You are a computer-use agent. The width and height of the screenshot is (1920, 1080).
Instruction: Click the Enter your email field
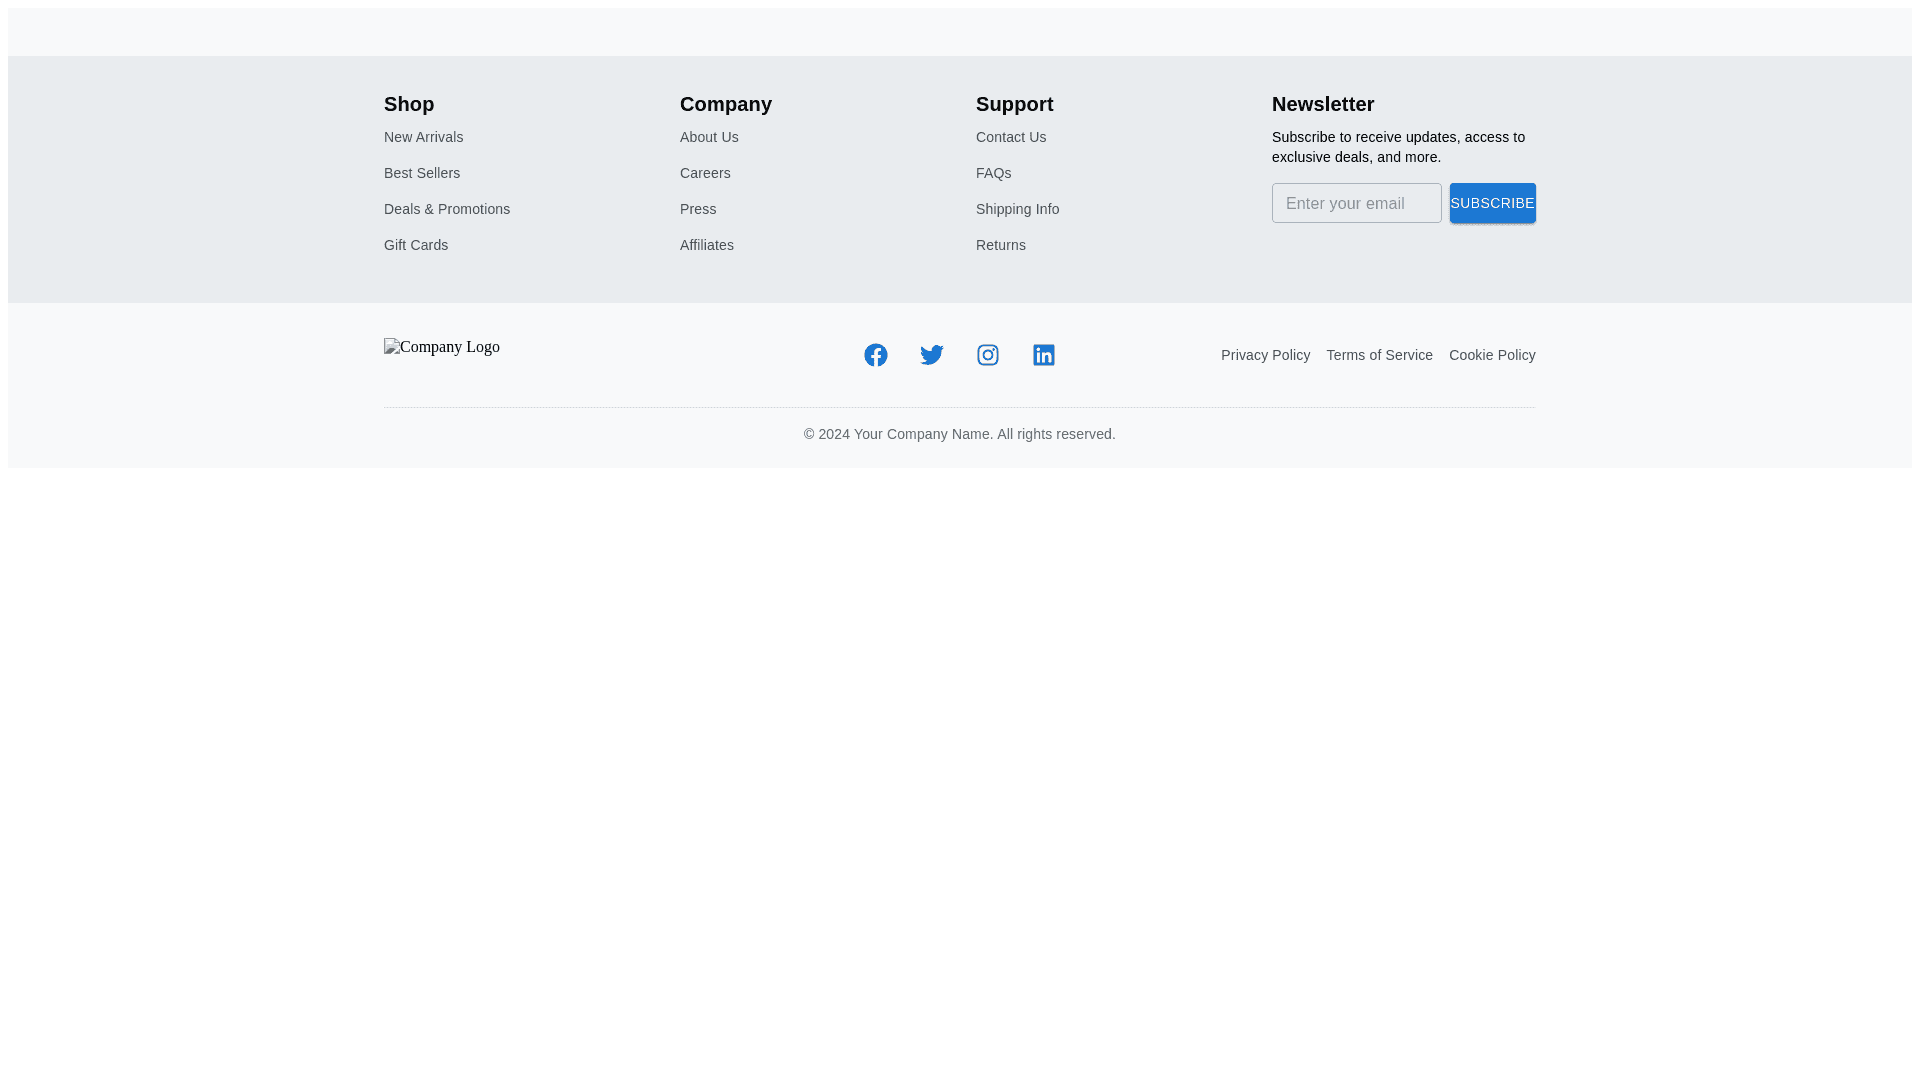coord(1356,203)
